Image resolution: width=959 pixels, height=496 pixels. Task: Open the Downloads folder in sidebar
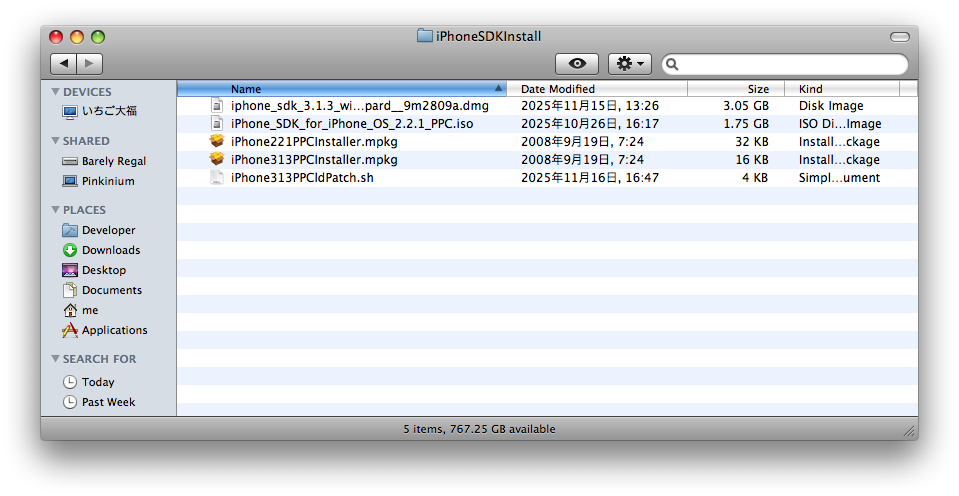click(x=110, y=250)
